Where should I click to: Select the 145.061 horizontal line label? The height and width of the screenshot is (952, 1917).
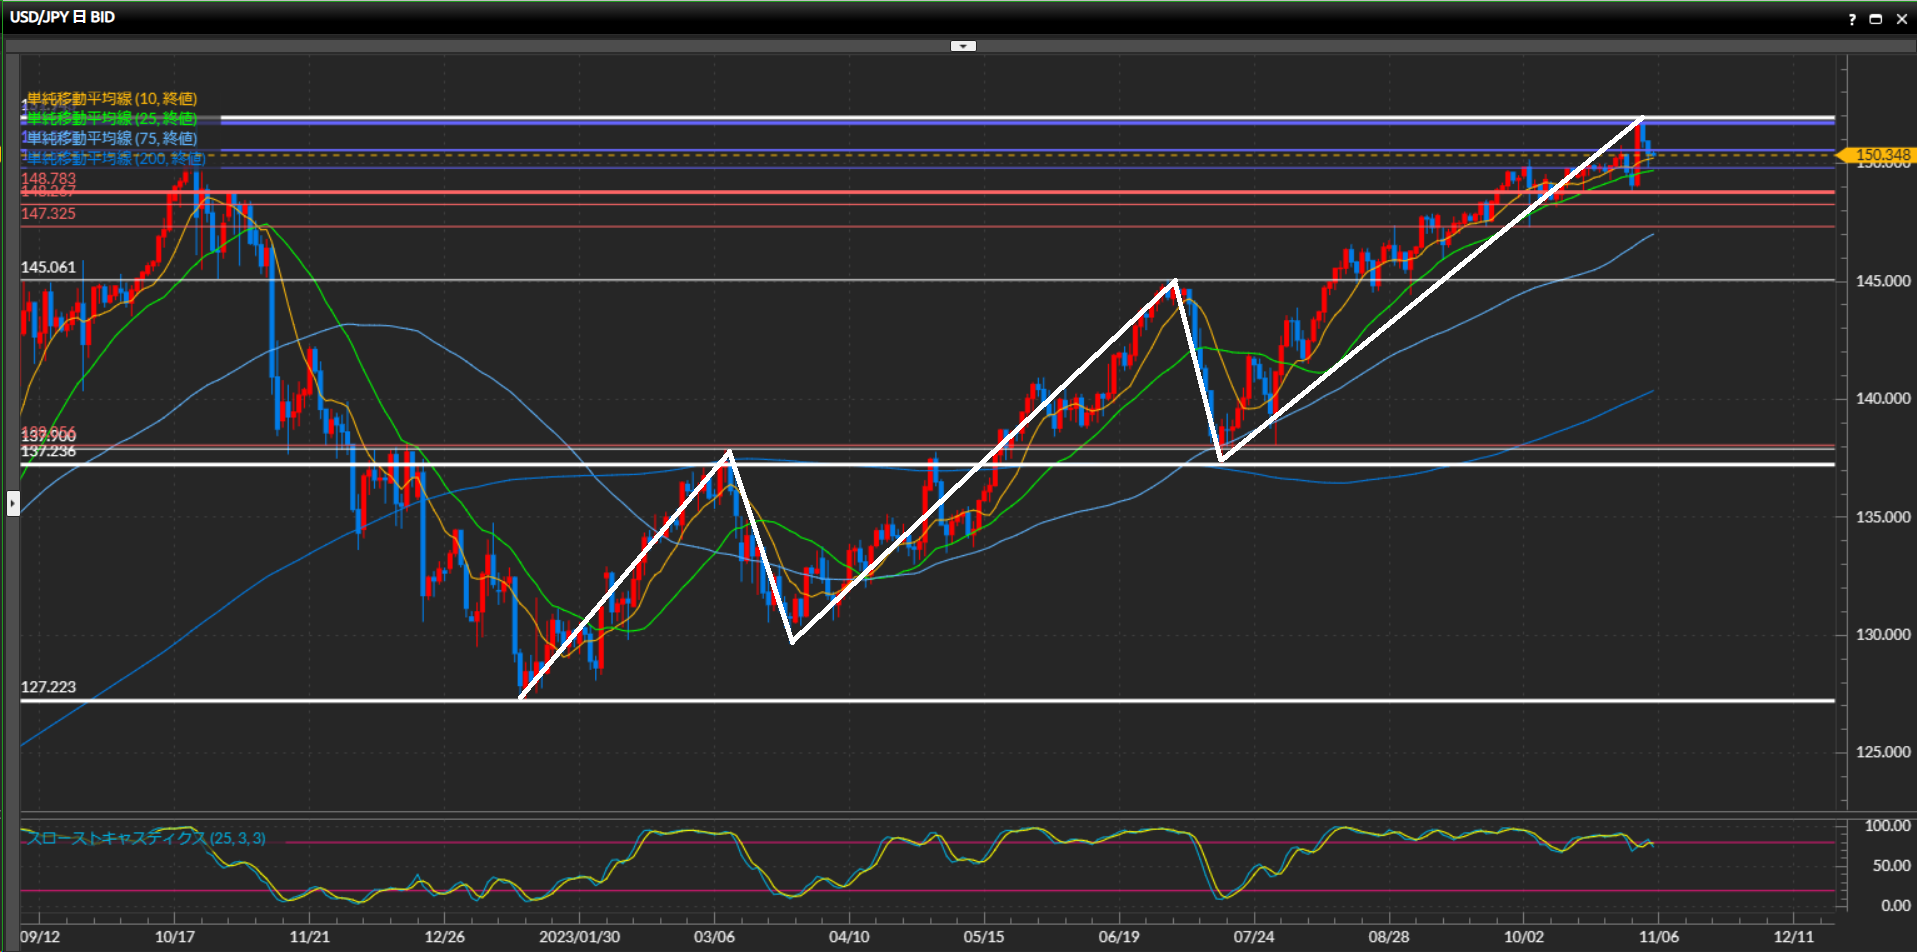[48, 267]
